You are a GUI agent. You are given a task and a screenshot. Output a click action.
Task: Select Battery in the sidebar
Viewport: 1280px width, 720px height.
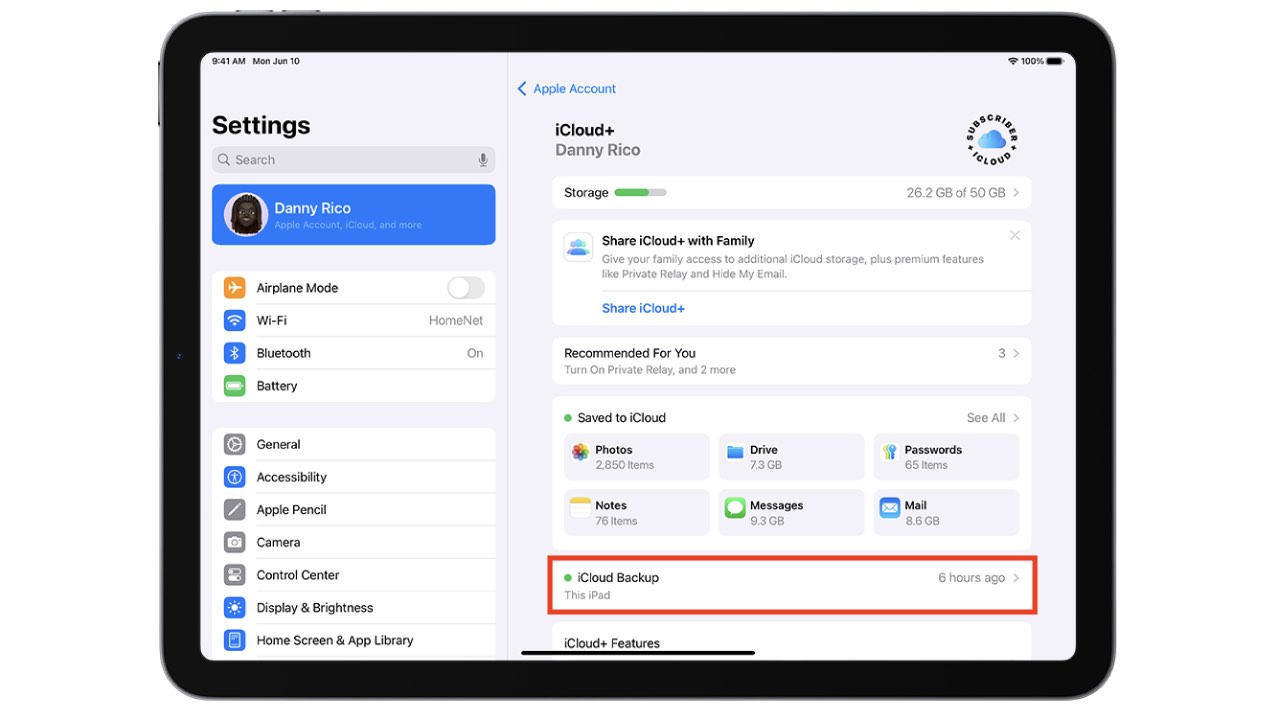click(354, 386)
